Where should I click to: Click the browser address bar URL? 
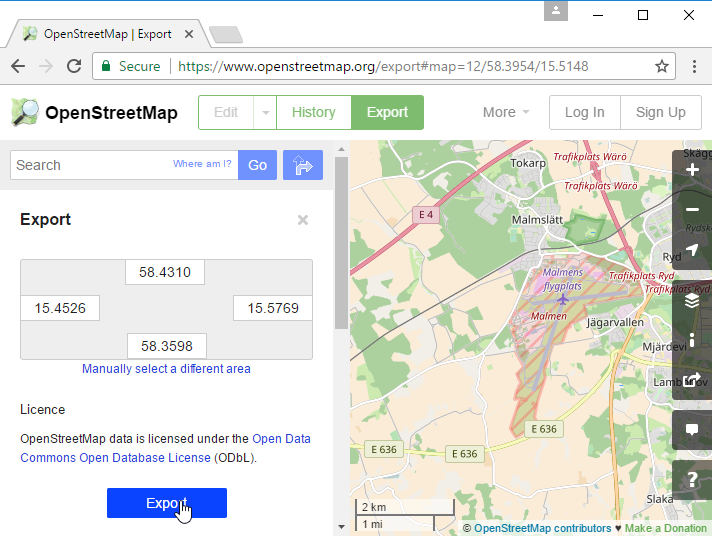pos(383,66)
